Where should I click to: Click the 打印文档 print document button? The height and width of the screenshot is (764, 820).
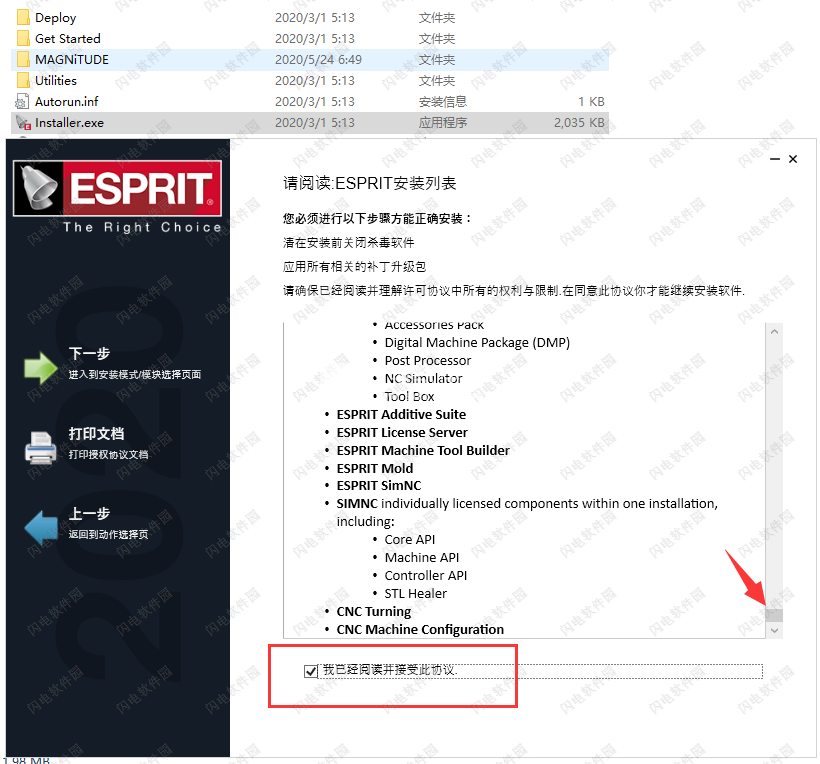pyautogui.click(x=87, y=444)
